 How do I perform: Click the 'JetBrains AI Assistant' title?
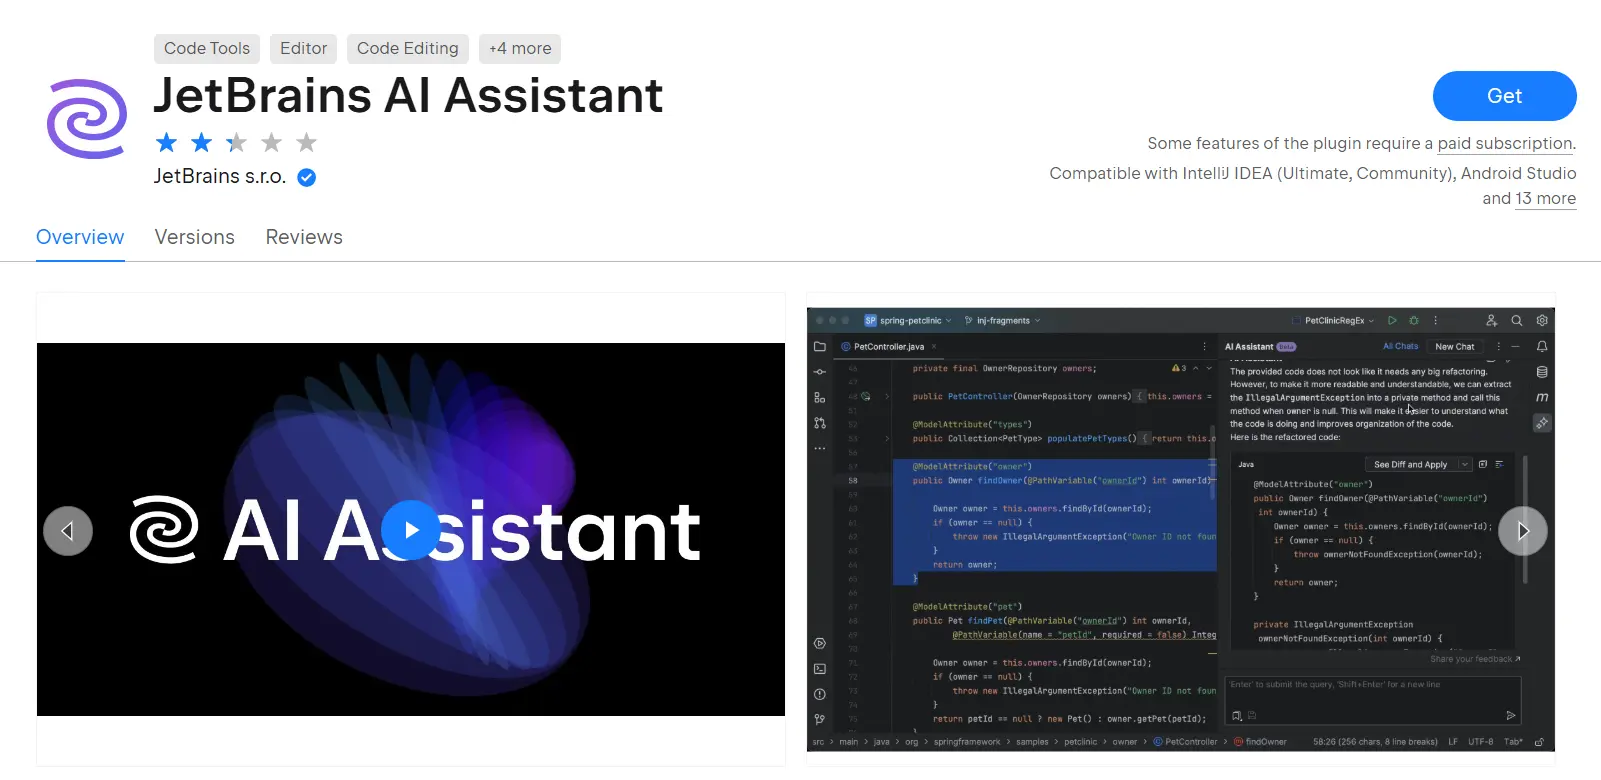(x=408, y=96)
